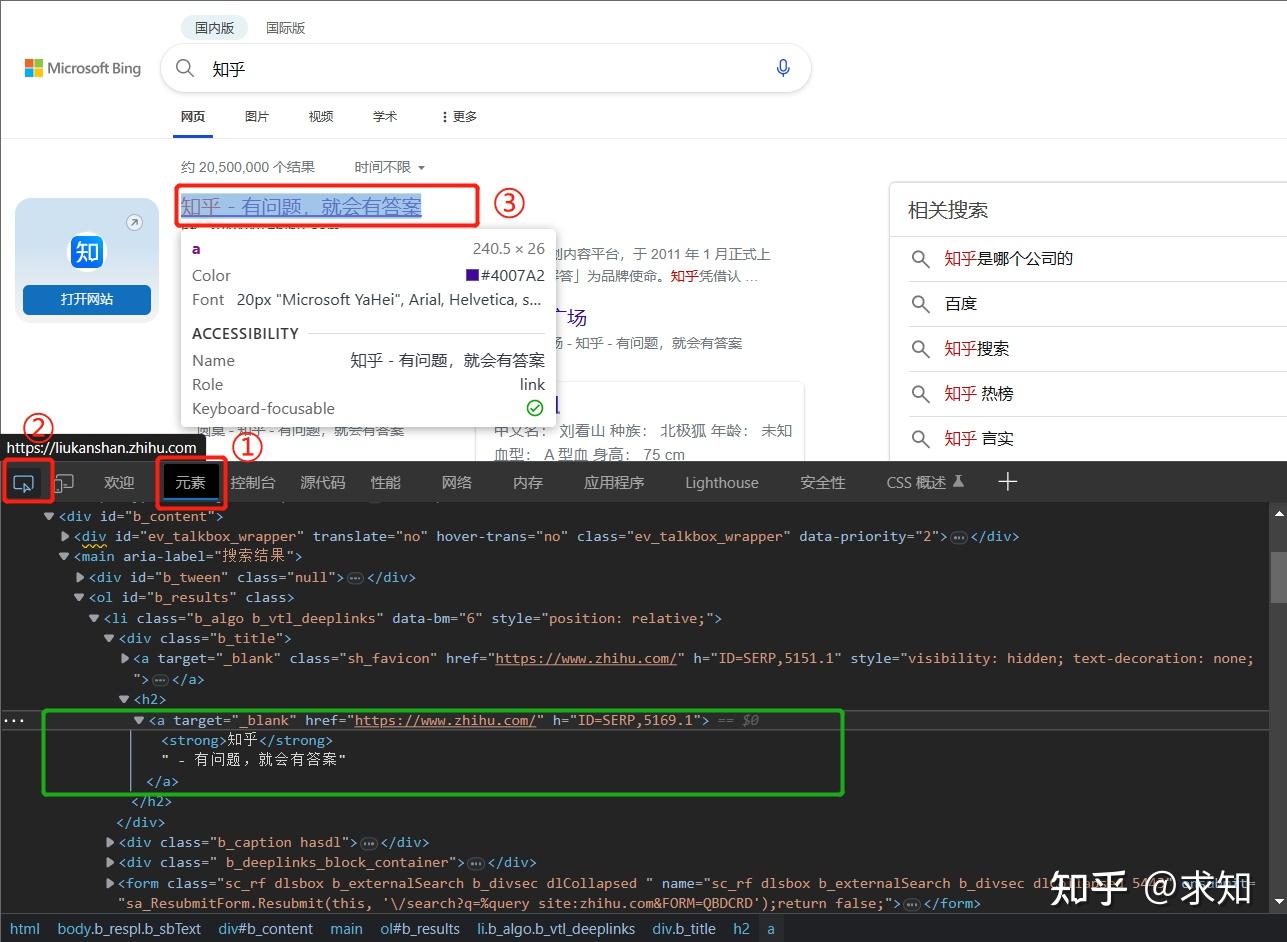The width and height of the screenshot is (1287, 942).
Task: Select the 图片 search category
Action: [257, 116]
